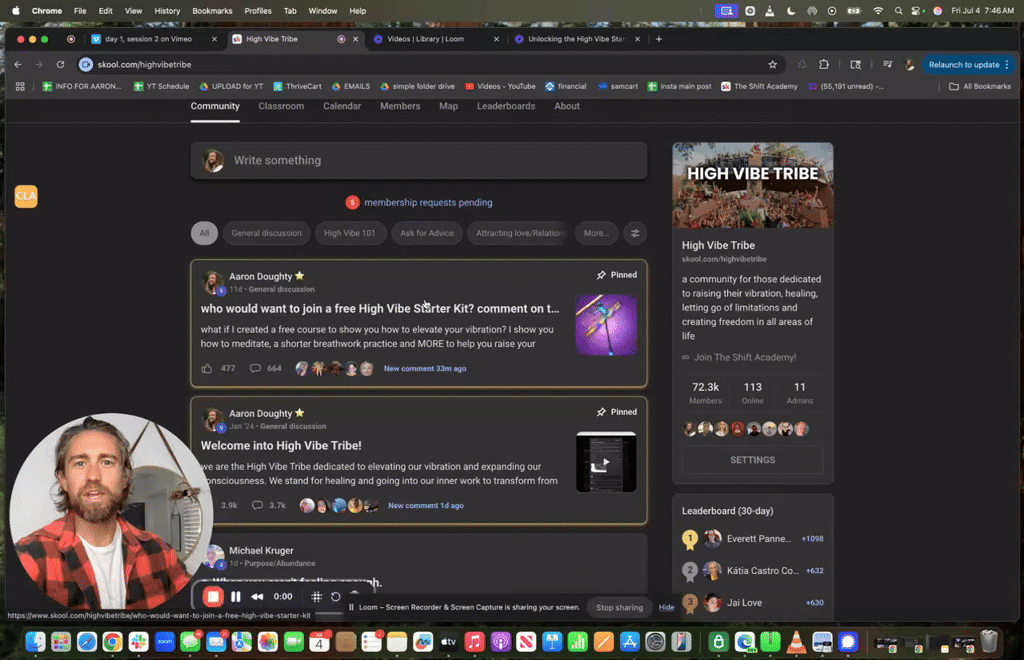This screenshot has width=1024, height=660.
Task: Click the like thumbs-up on Starter Kit post
Action: coord(207,368)
